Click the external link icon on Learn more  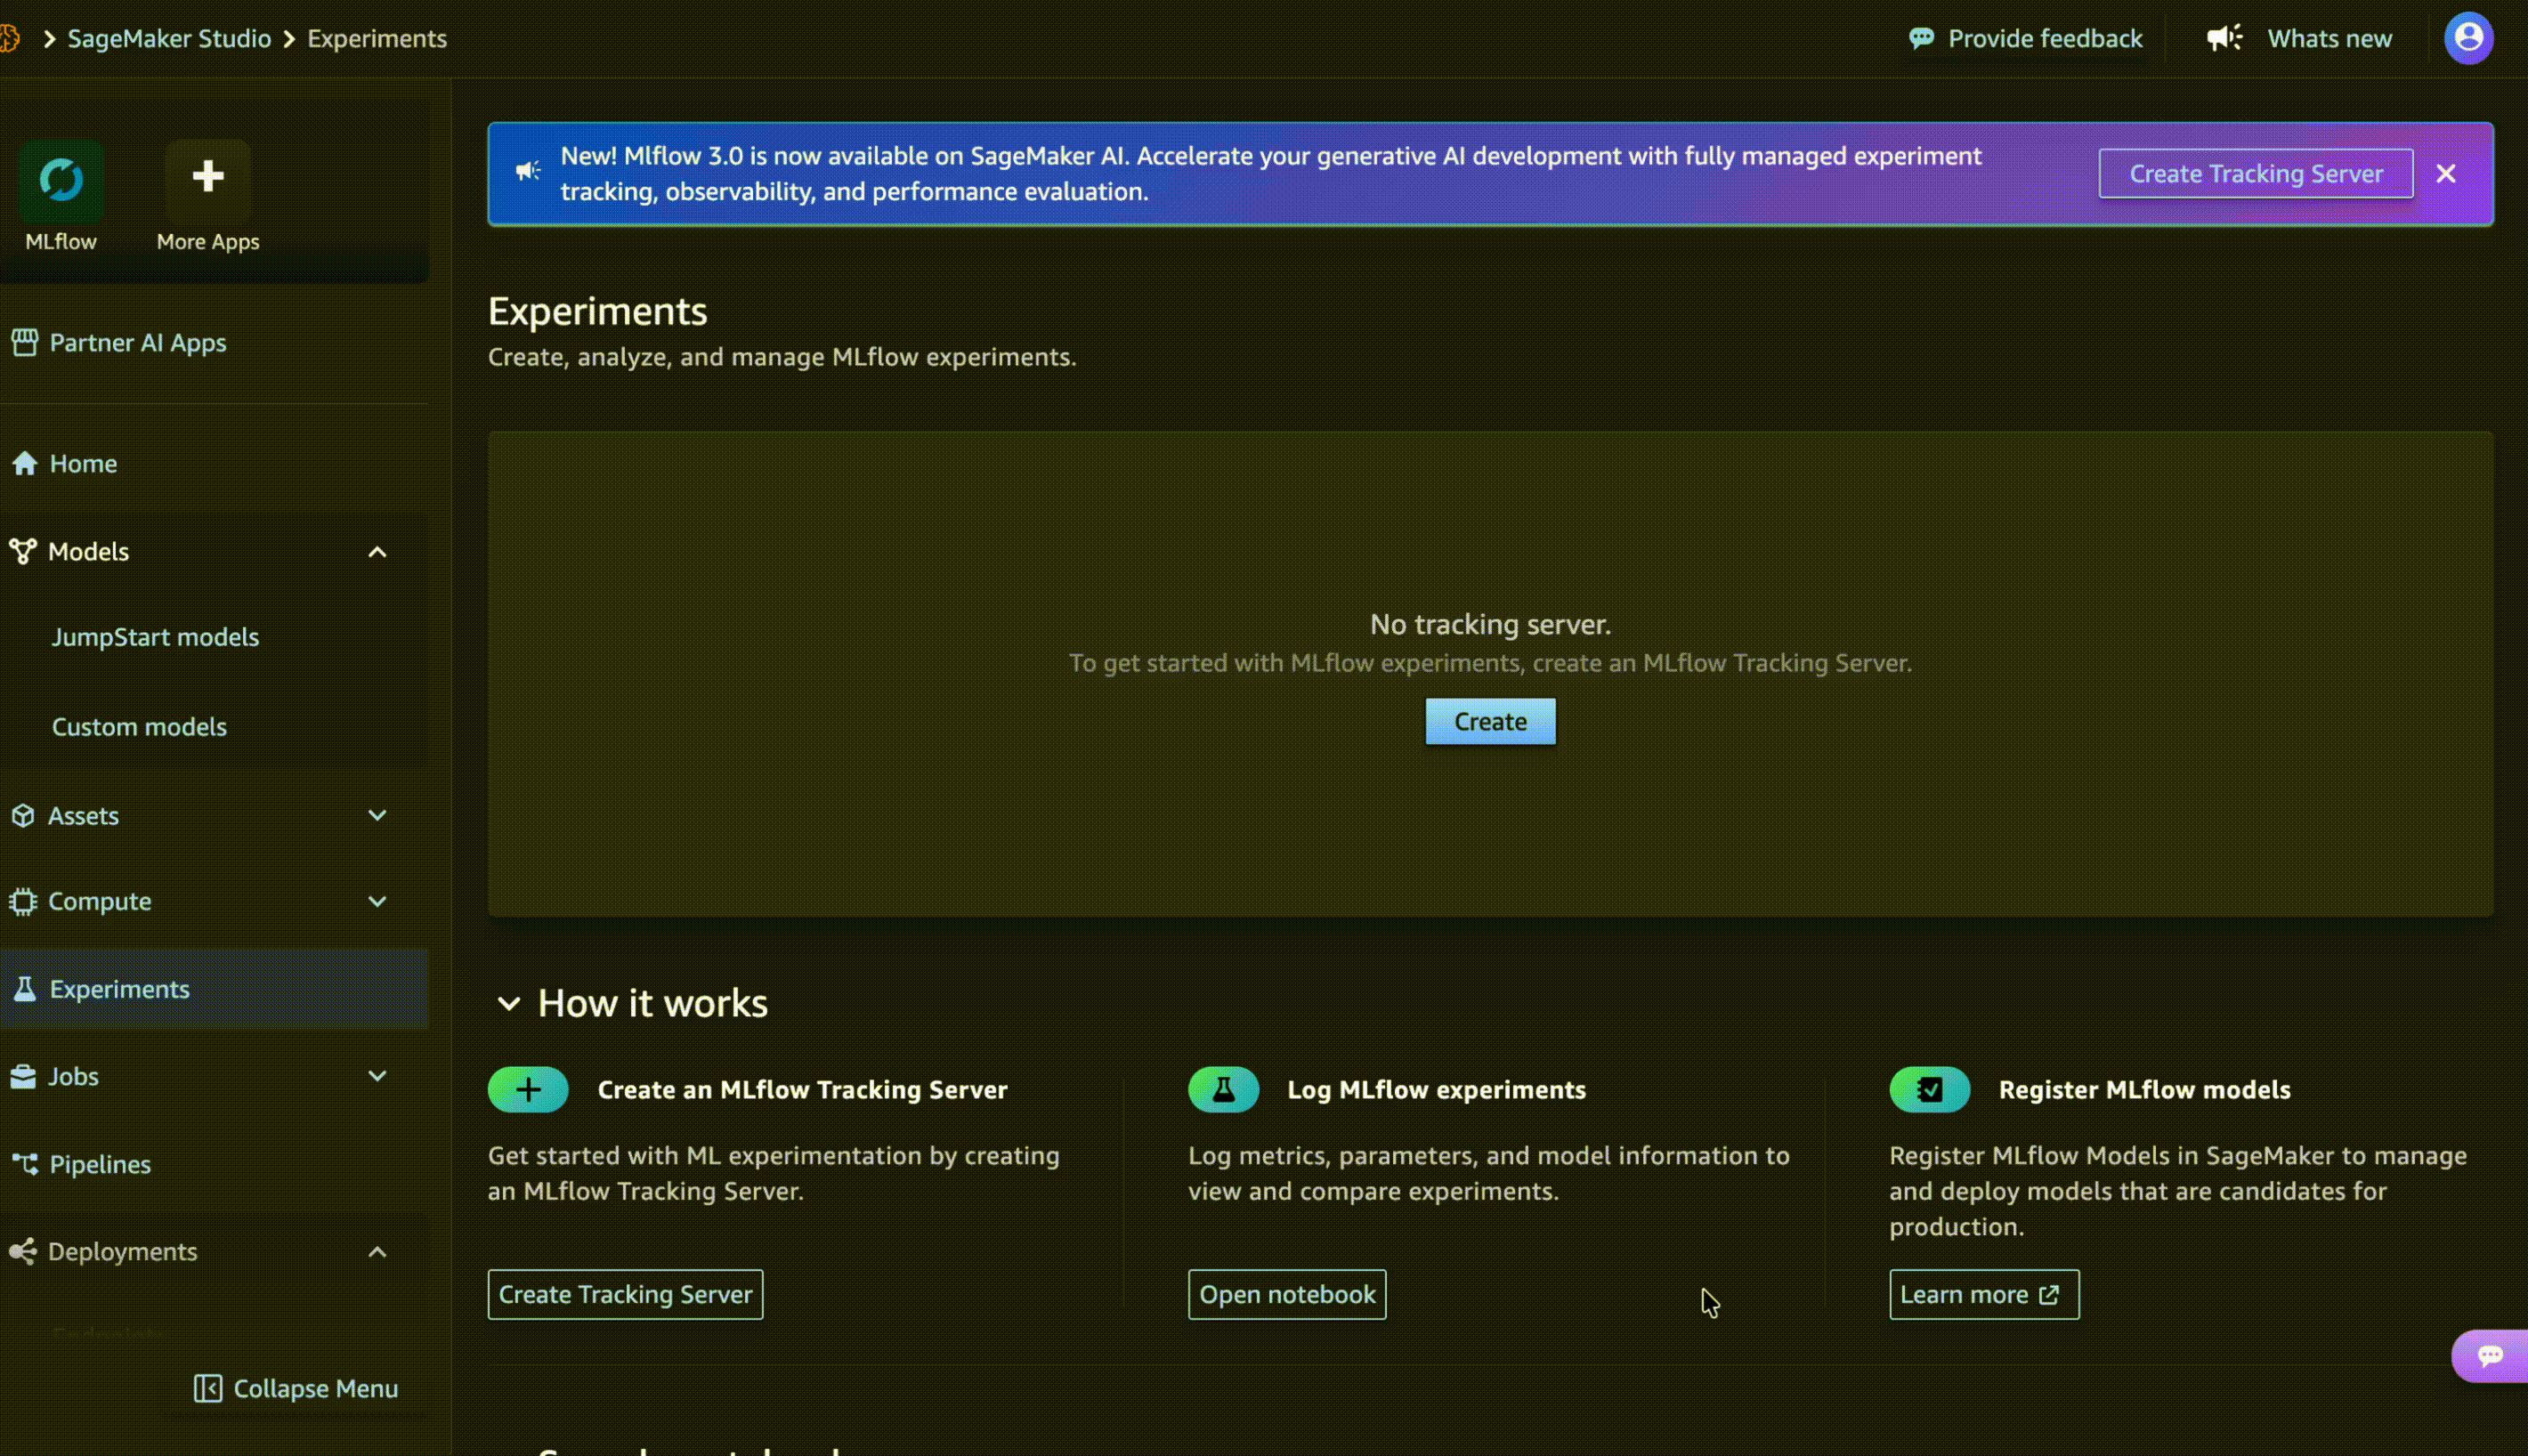[x=2049, y=1294]
